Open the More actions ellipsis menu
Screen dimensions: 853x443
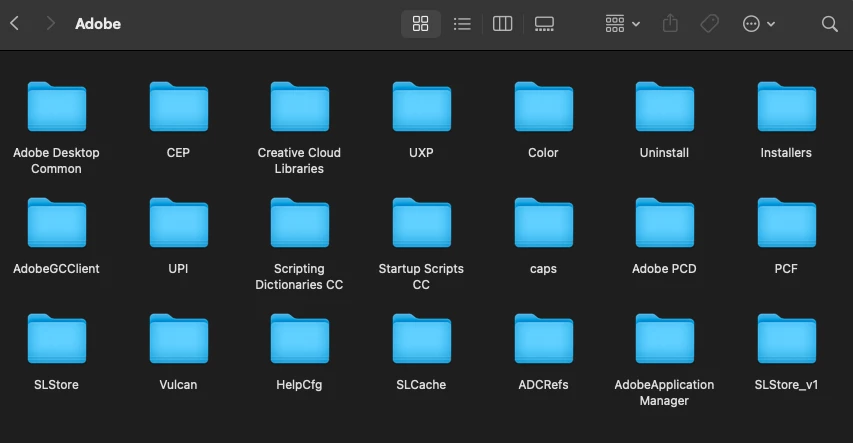[758, 23]
